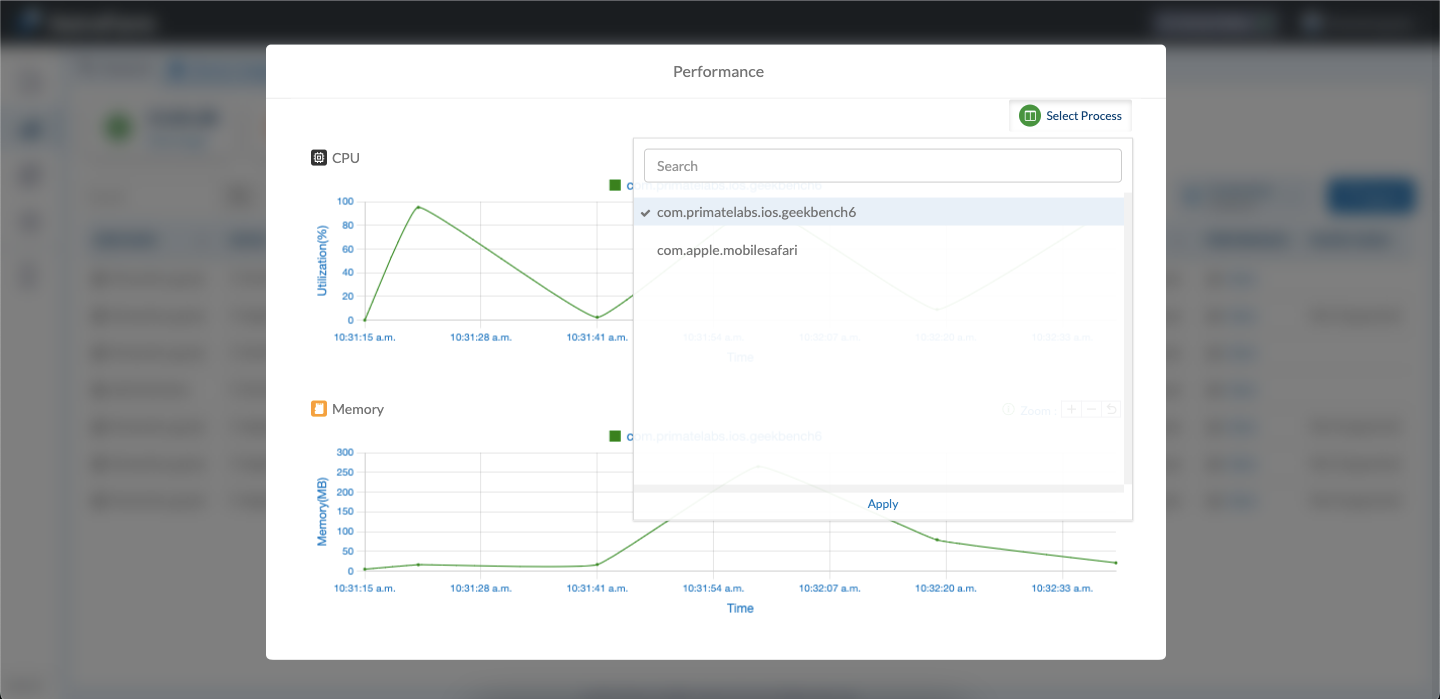Open the Select Process dropdown
Screen dimensions: 1440x699
pos(1070,116)
